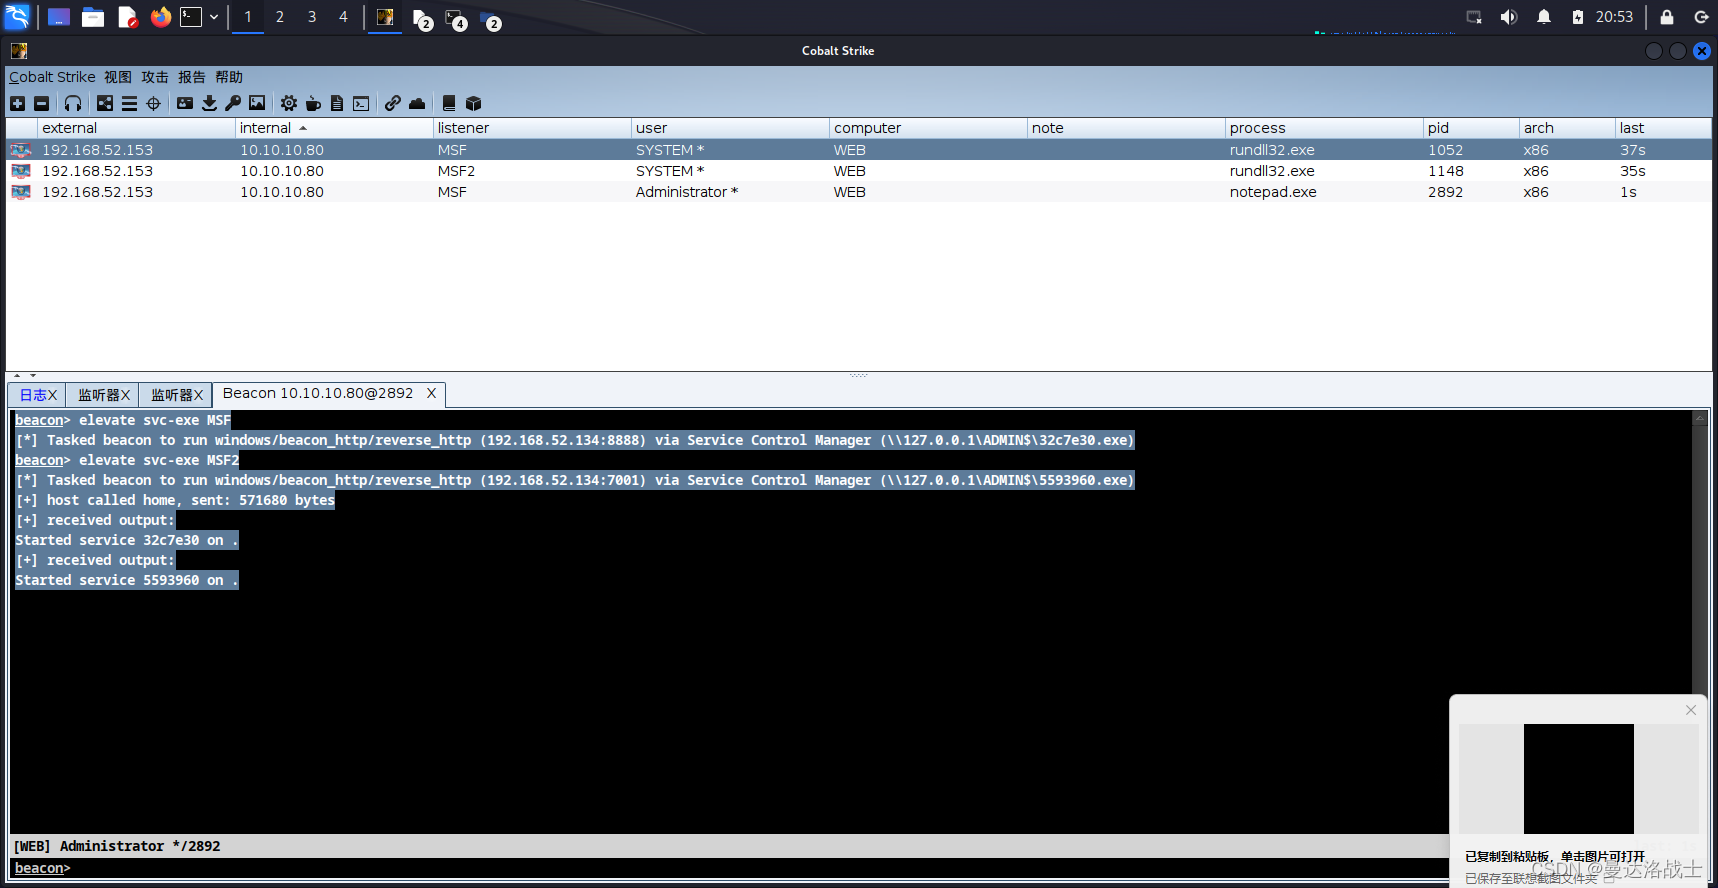
Task: Switch to workspace 2
Action: (x=280, y=17)
